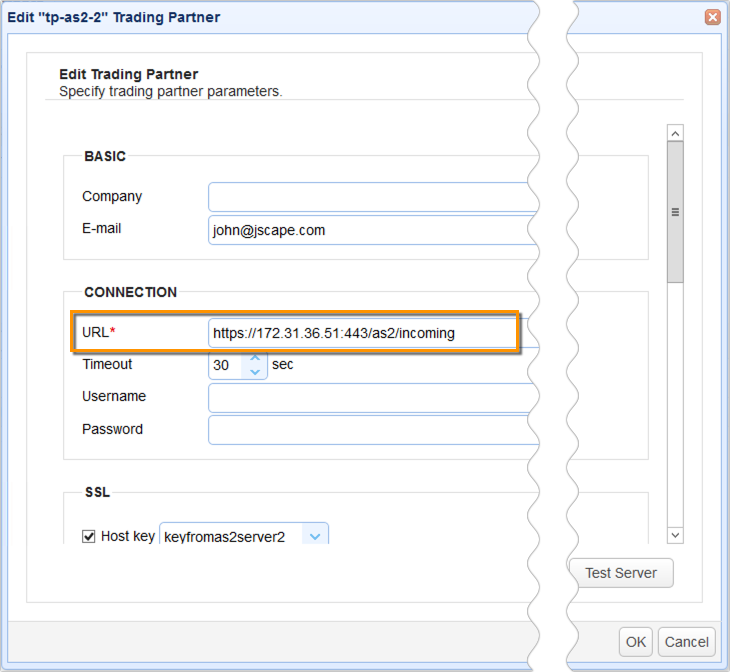730x672 pixels.
Task: Click inside the Timeout value box
Action: pyautogui.click(x=226, y=366)
